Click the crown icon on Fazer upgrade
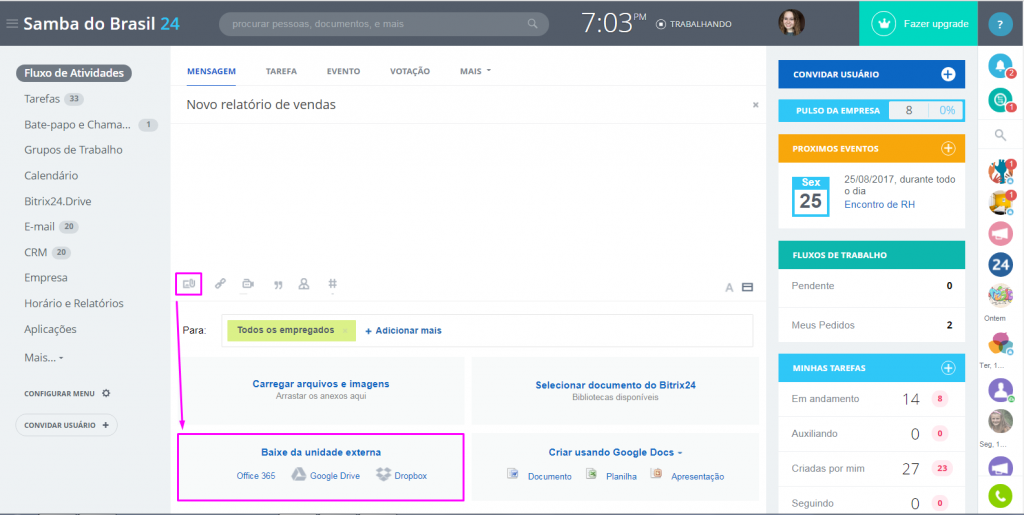 pyautogui.click(x=885, y=23)
